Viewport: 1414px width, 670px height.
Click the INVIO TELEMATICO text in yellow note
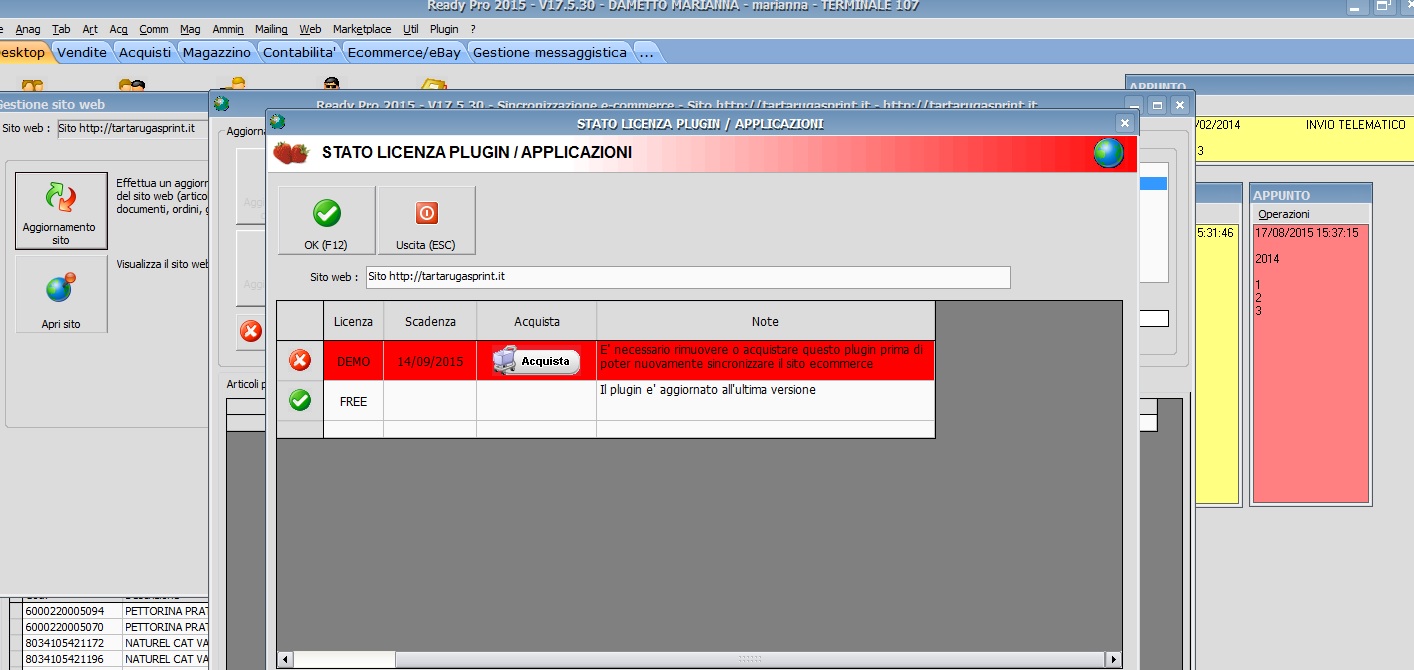[x=1355, y=125]
